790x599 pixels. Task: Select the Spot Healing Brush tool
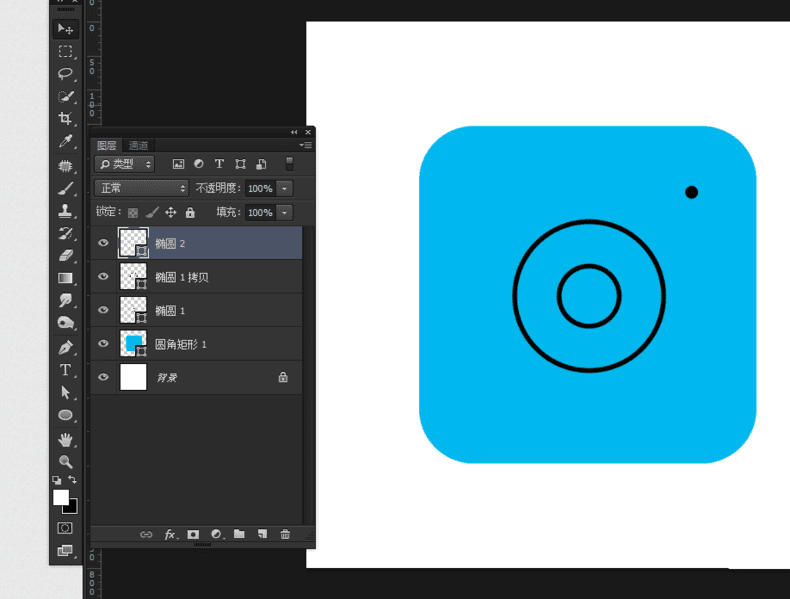tap(65, 166)
